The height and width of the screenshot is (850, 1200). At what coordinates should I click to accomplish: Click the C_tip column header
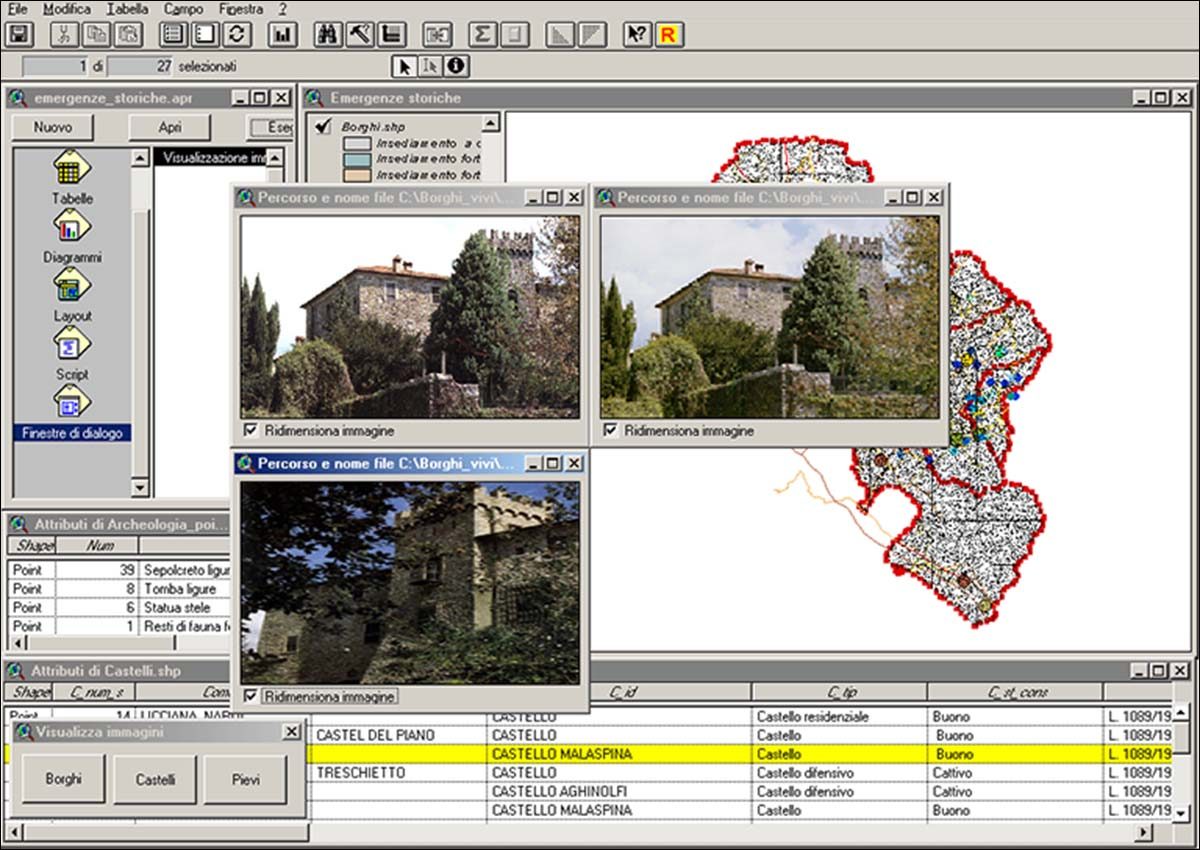pyautogui.click(x=840, y=692)
